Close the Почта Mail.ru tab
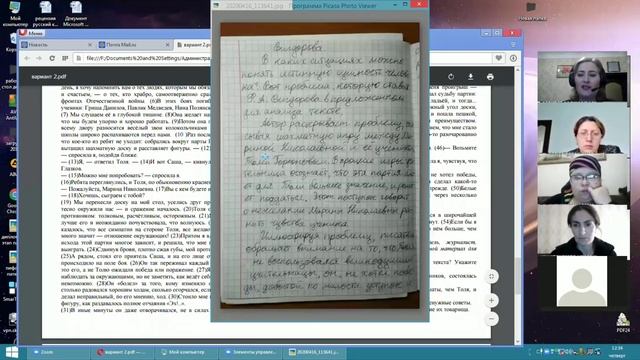Viewport: 640px width, 360px height. 167,44
